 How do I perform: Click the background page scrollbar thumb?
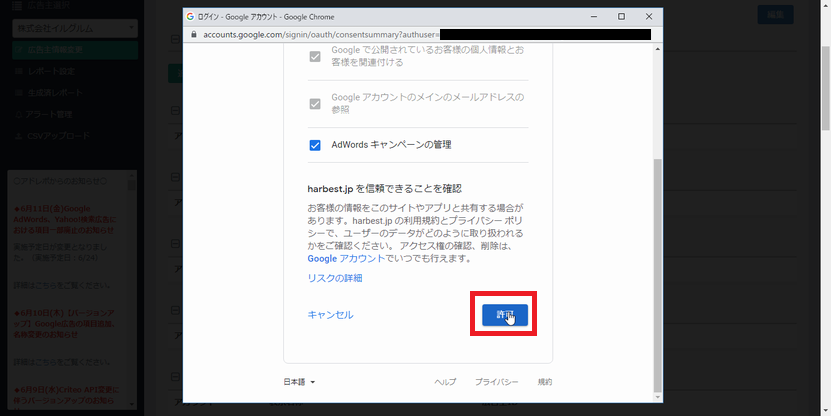point(826,87)
